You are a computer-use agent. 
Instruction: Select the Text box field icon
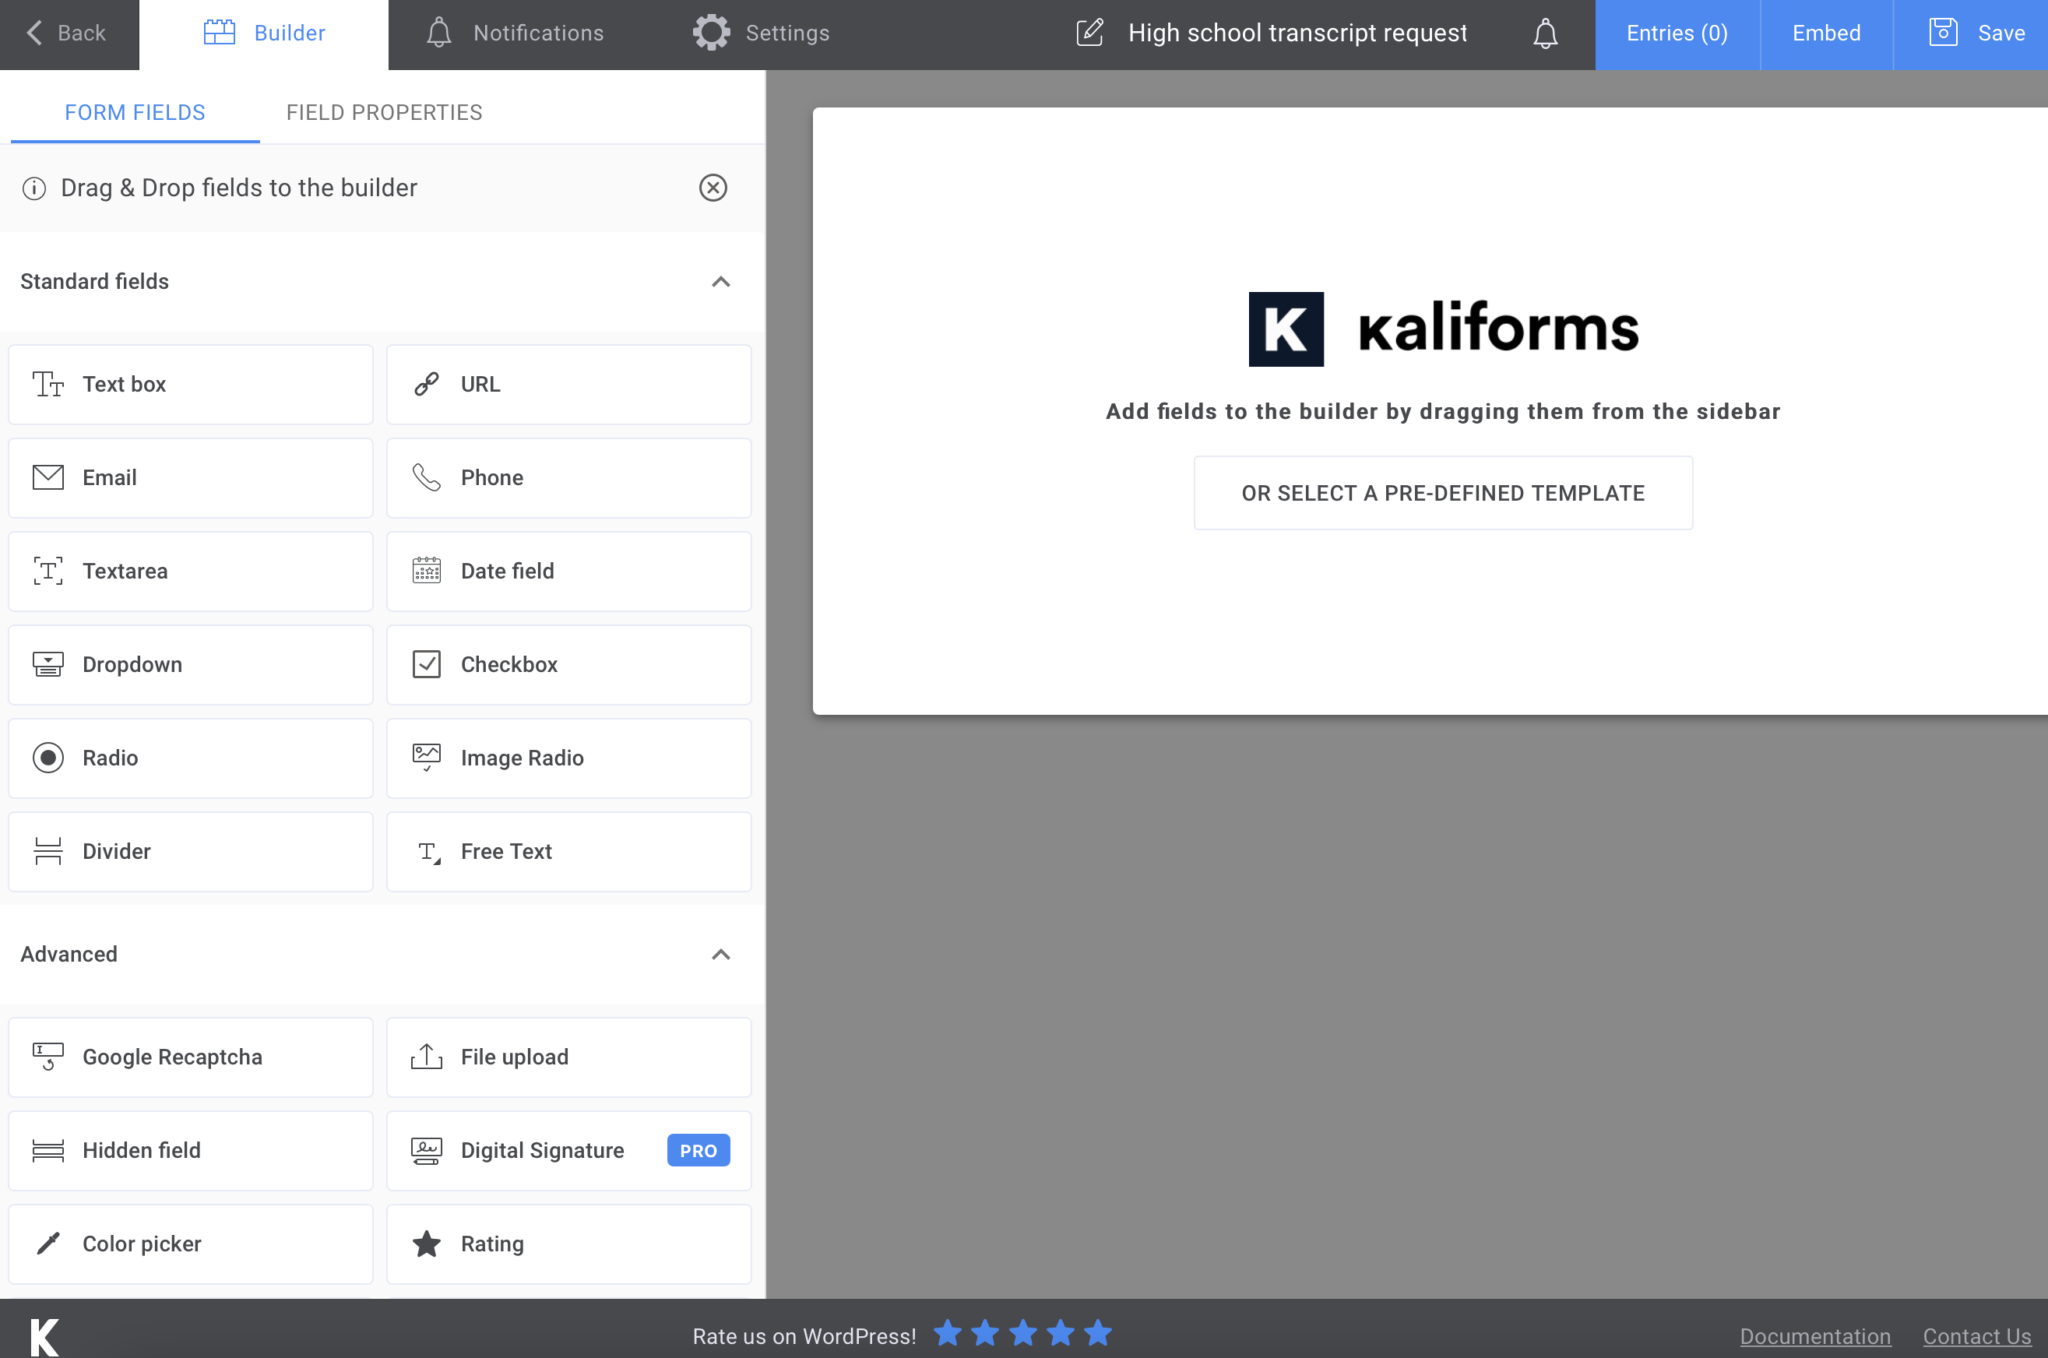47,384
